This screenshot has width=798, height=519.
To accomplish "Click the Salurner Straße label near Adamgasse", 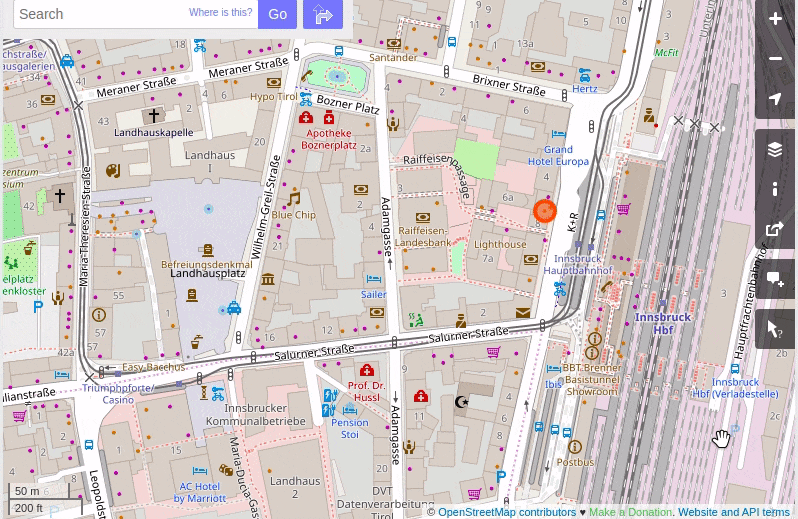I will click(x=468, y=335).
